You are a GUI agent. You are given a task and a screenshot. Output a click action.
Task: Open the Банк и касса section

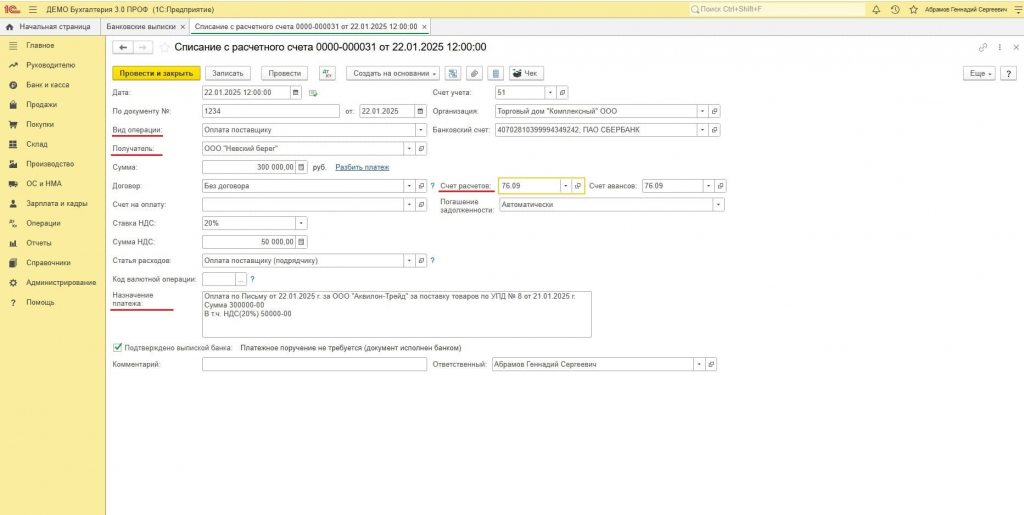point(48,85)
